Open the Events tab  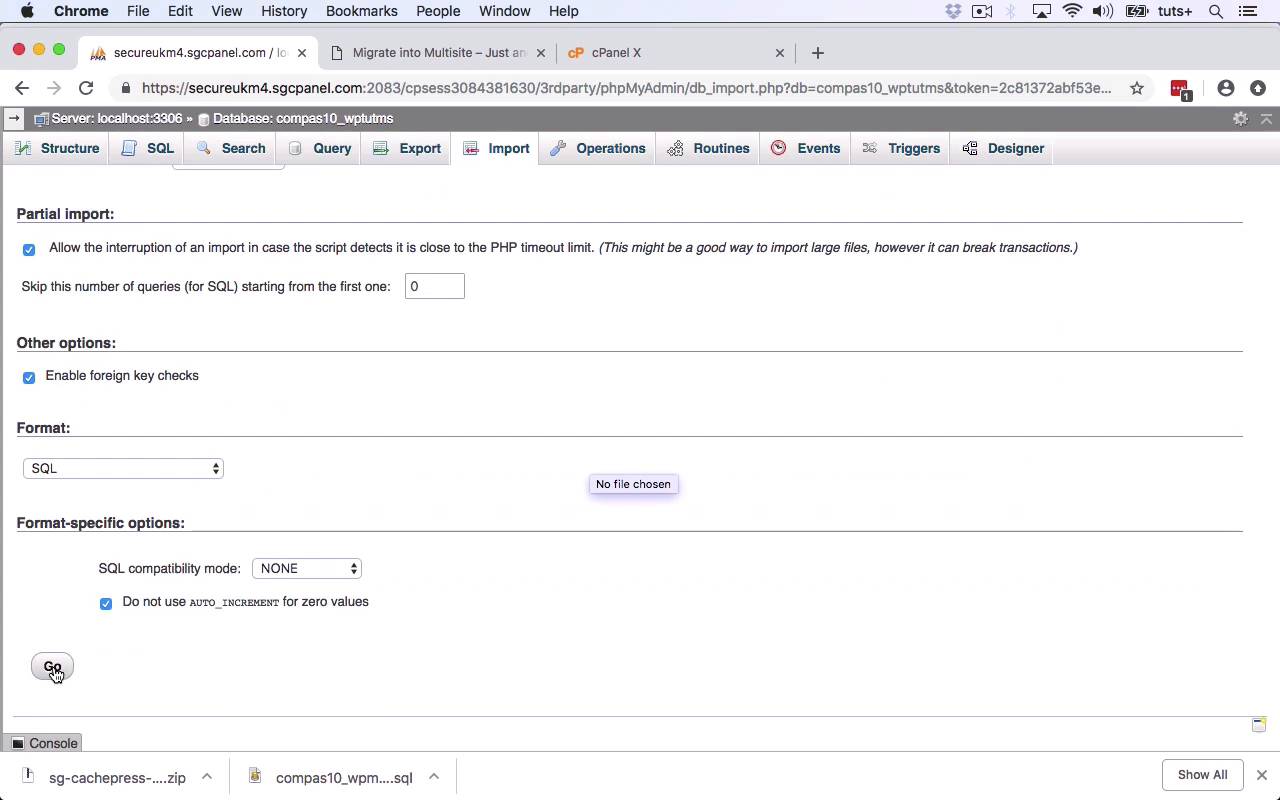pos(806,148)
